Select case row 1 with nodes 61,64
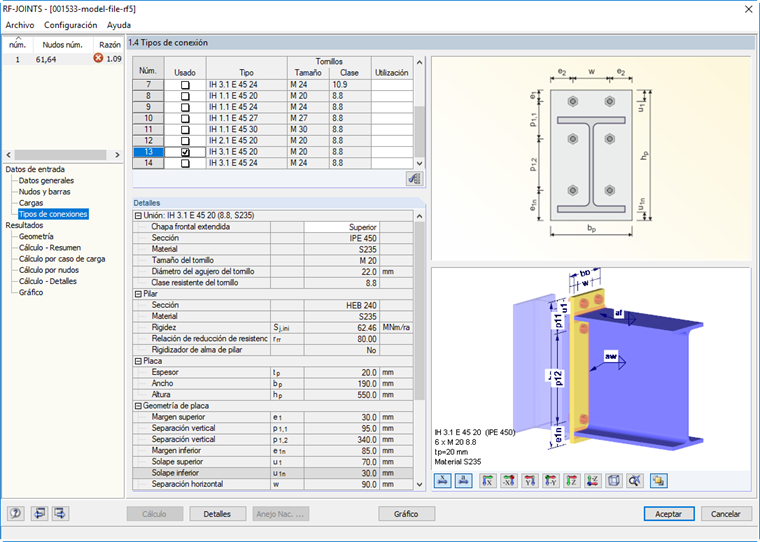Screen dimensions: 760x542 [x=63, y=59]
